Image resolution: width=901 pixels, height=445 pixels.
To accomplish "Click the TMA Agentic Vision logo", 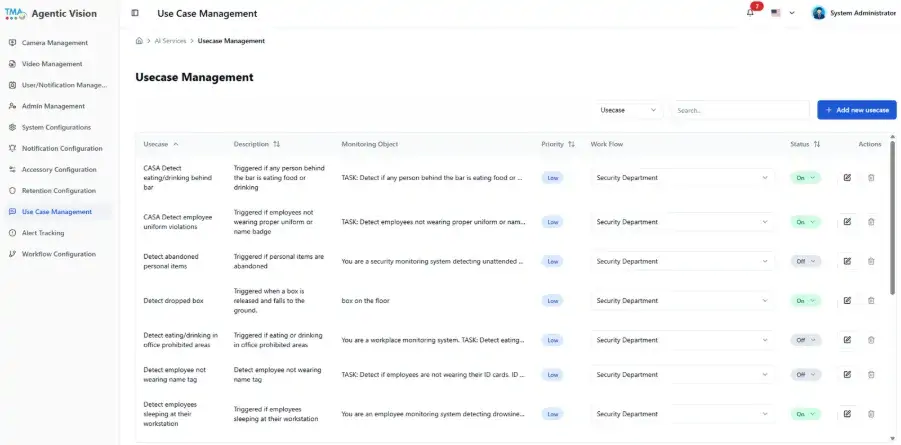I will [51, 13].
